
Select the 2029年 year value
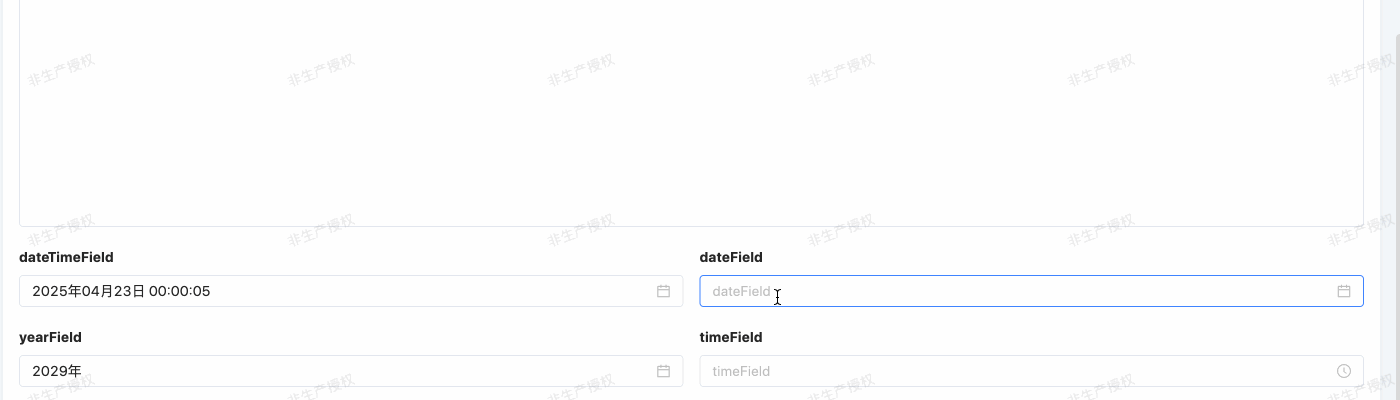coord(57,371)
